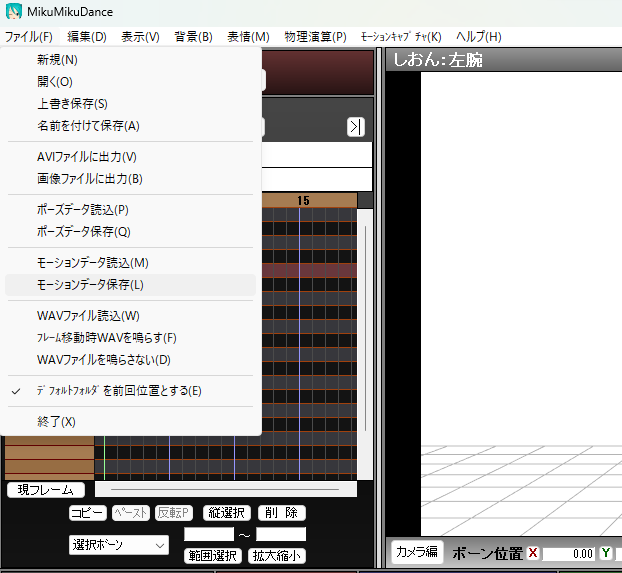Toggle フレーム移動時WAVを鳴らす(F)

pos(131,338)
